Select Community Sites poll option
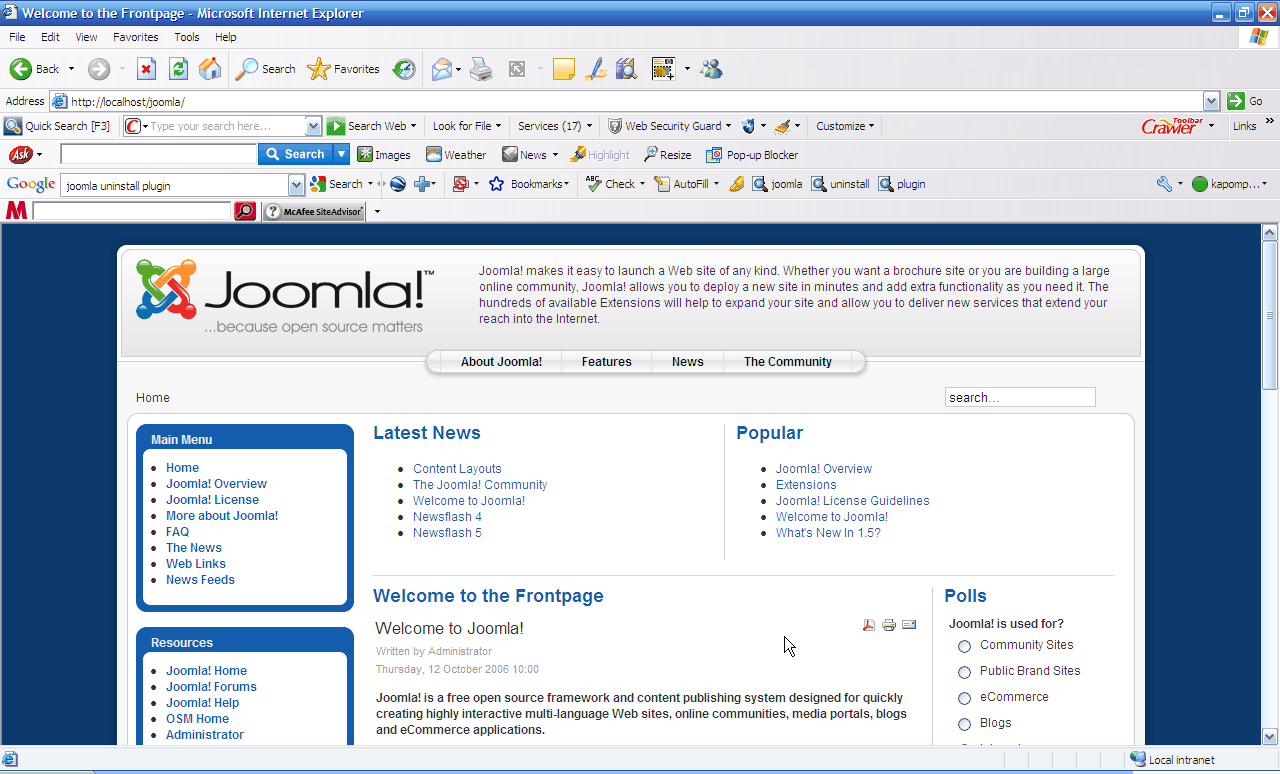The width and height of the screenshot is (1280, 774). pyautogui.click(x=964, y=646)
